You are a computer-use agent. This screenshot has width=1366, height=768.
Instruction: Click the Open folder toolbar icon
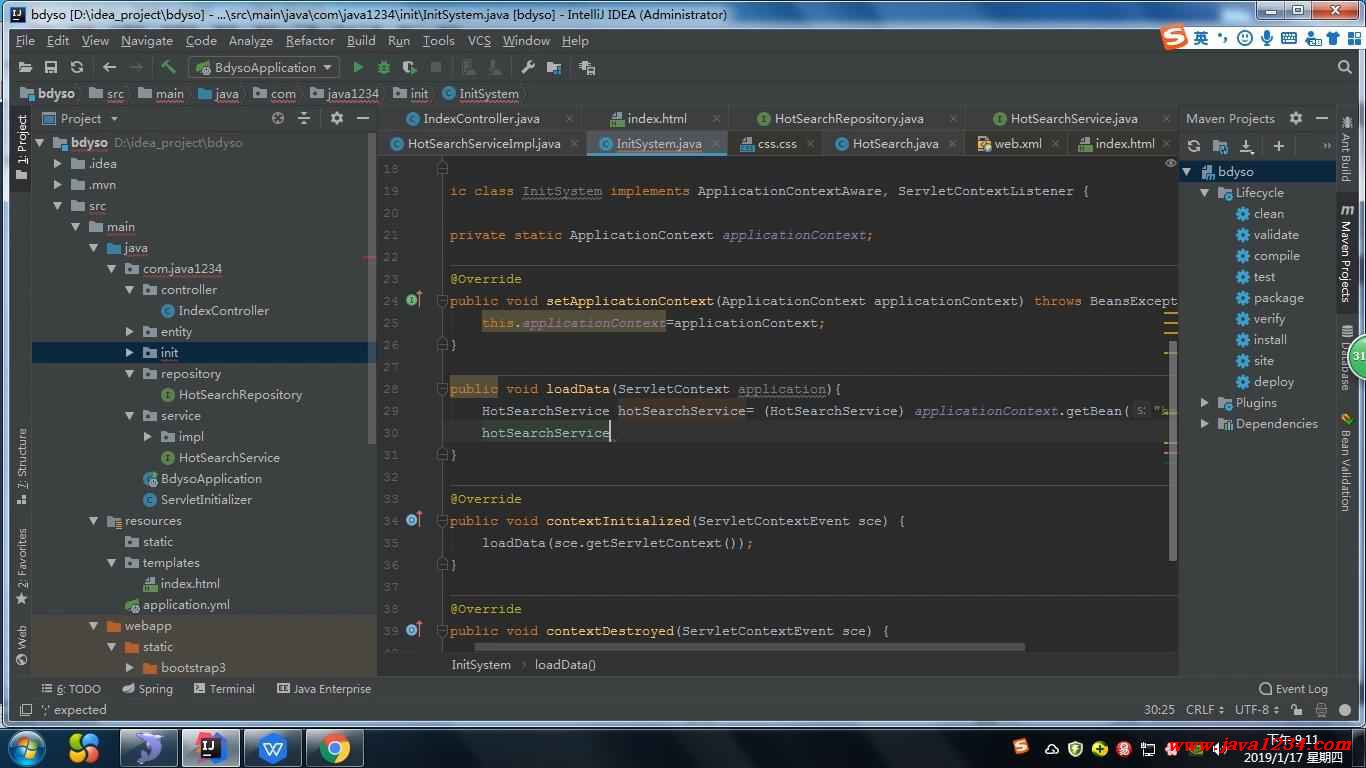[25, 67]
